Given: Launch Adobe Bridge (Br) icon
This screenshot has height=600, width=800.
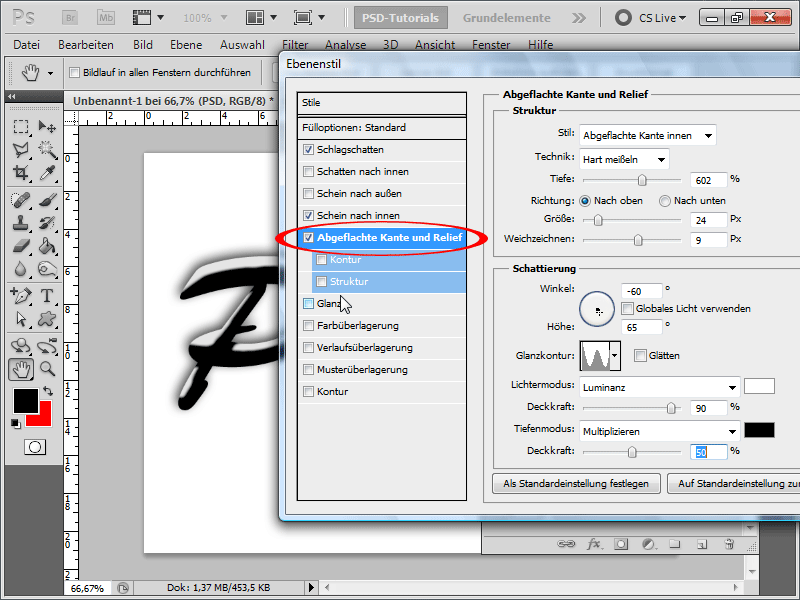Looking at the screenshot, I should click(x=70, y=18).
